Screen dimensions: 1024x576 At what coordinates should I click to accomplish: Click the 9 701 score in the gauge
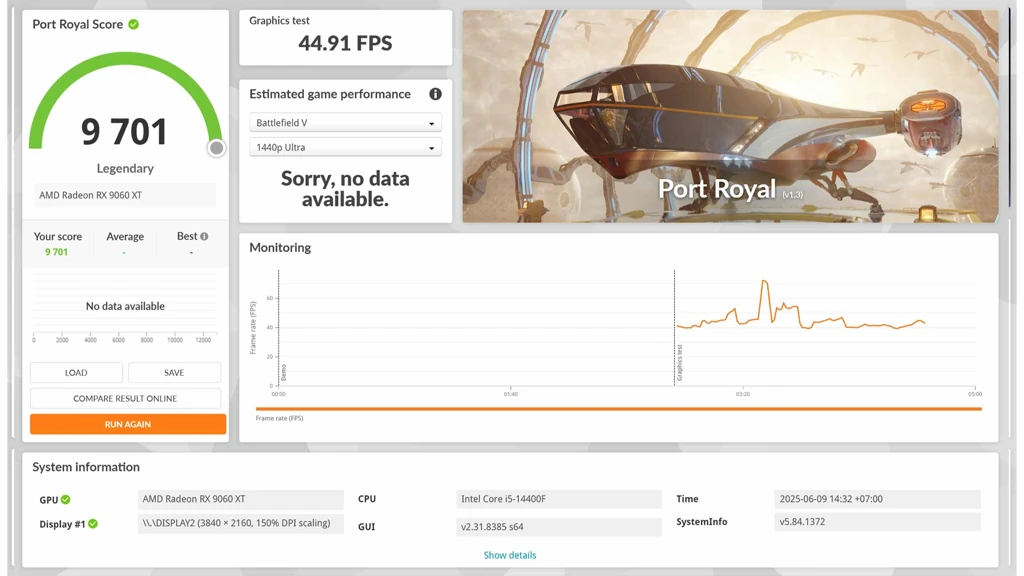[124, 131]
